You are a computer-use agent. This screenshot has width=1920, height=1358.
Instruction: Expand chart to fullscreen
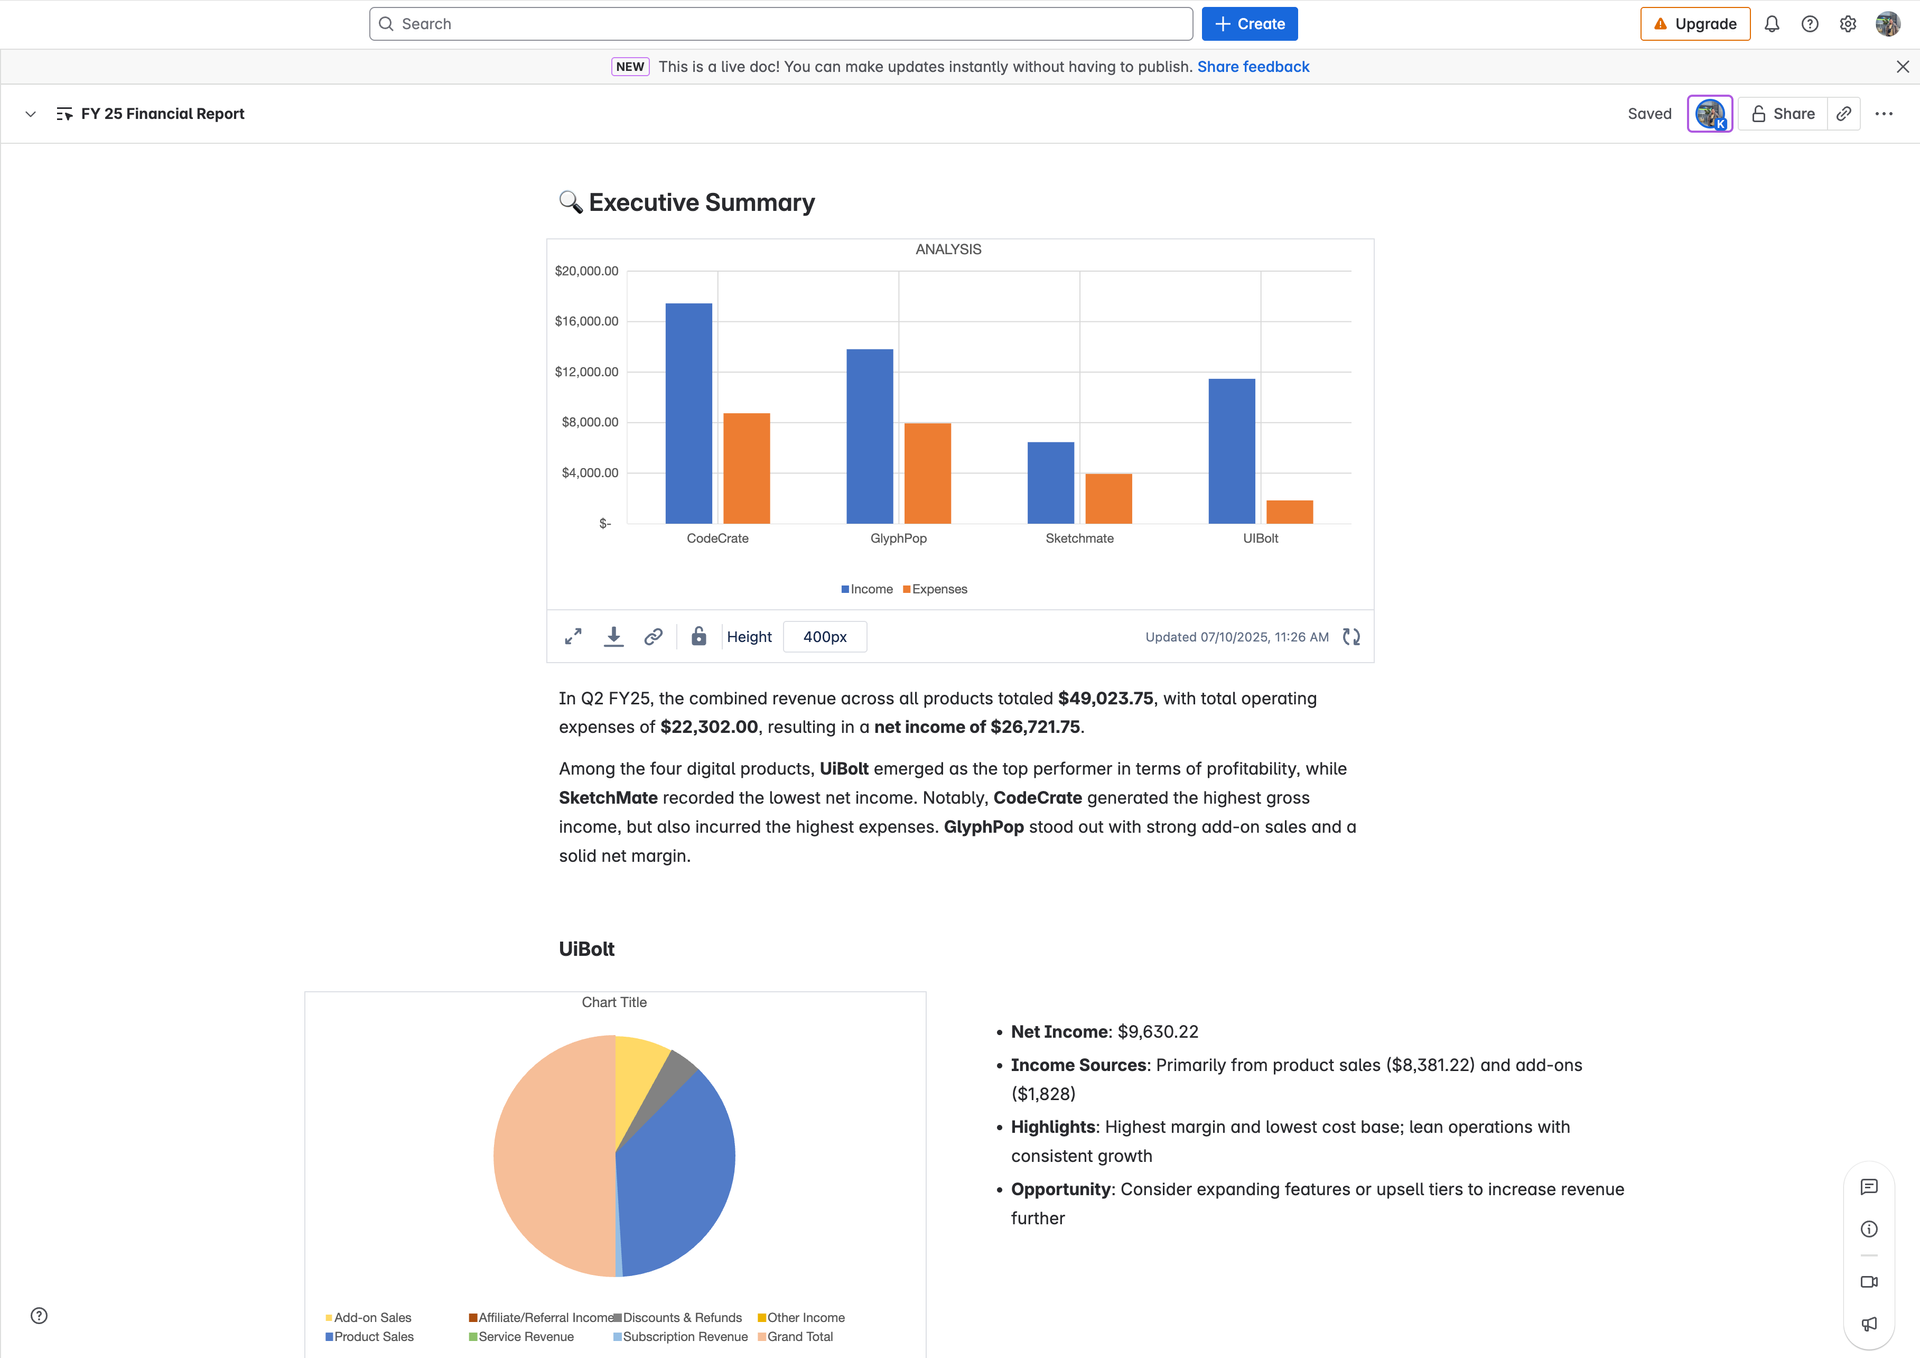point(573,637)
